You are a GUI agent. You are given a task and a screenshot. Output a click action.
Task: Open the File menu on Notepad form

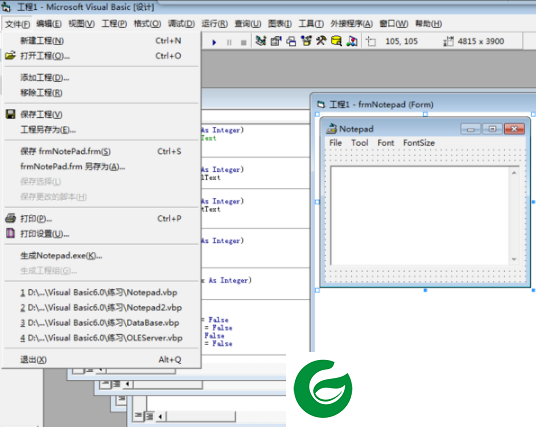point(335,143)
